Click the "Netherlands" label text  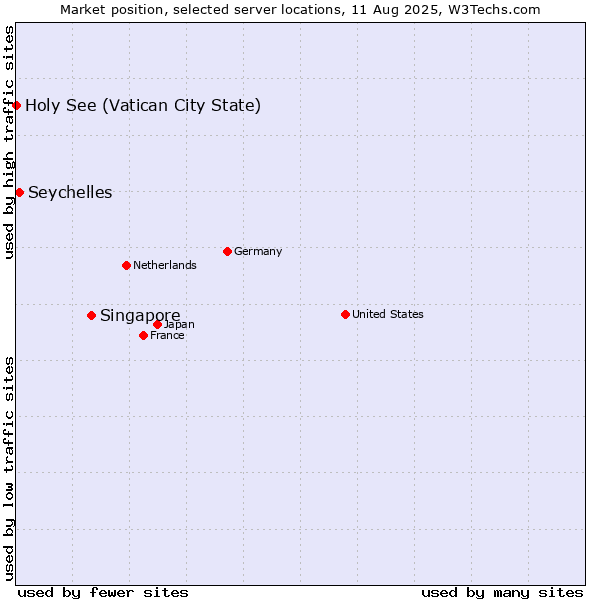[x=165, y=265]
